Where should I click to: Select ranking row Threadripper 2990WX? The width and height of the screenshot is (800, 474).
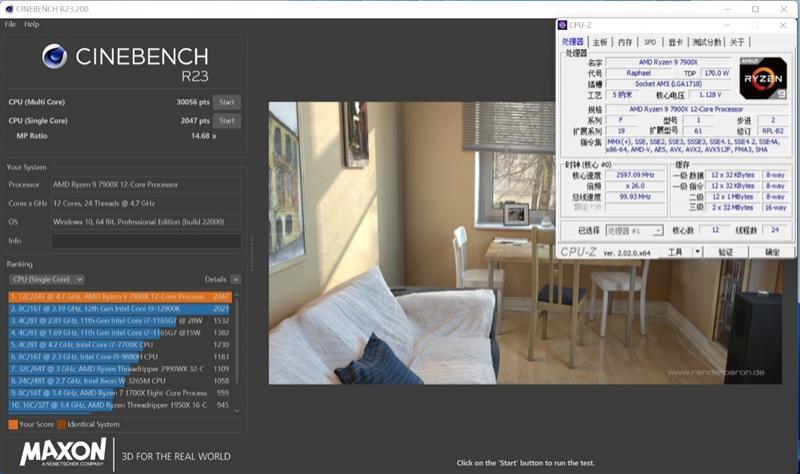[x=120, y=369]
